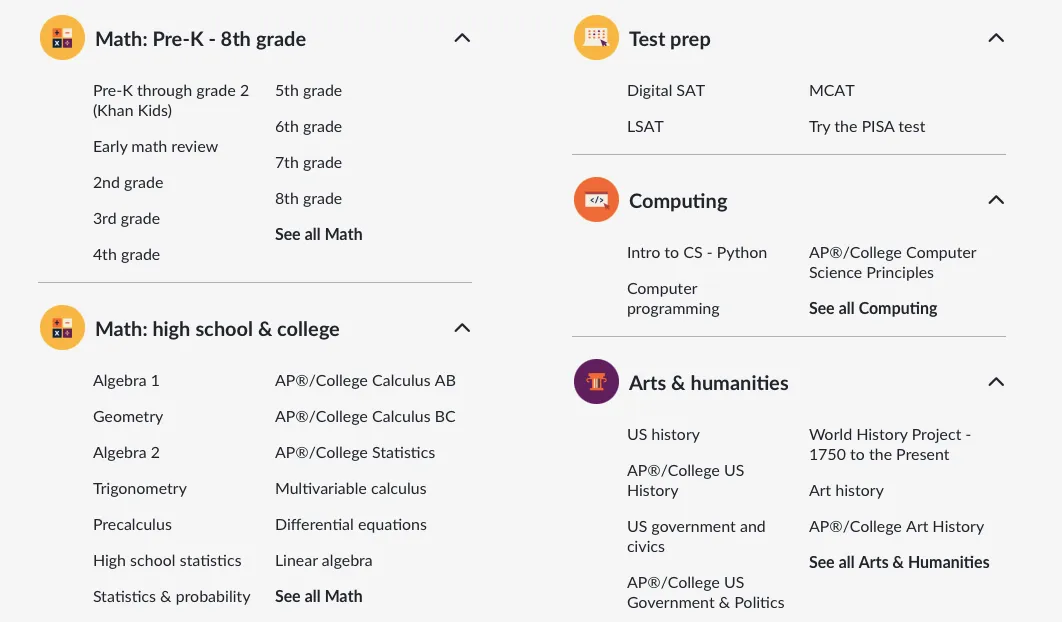Click the Arts & humanities column icon
Viewport: 1062px width, 622px height.
click(x=596, y=382)
